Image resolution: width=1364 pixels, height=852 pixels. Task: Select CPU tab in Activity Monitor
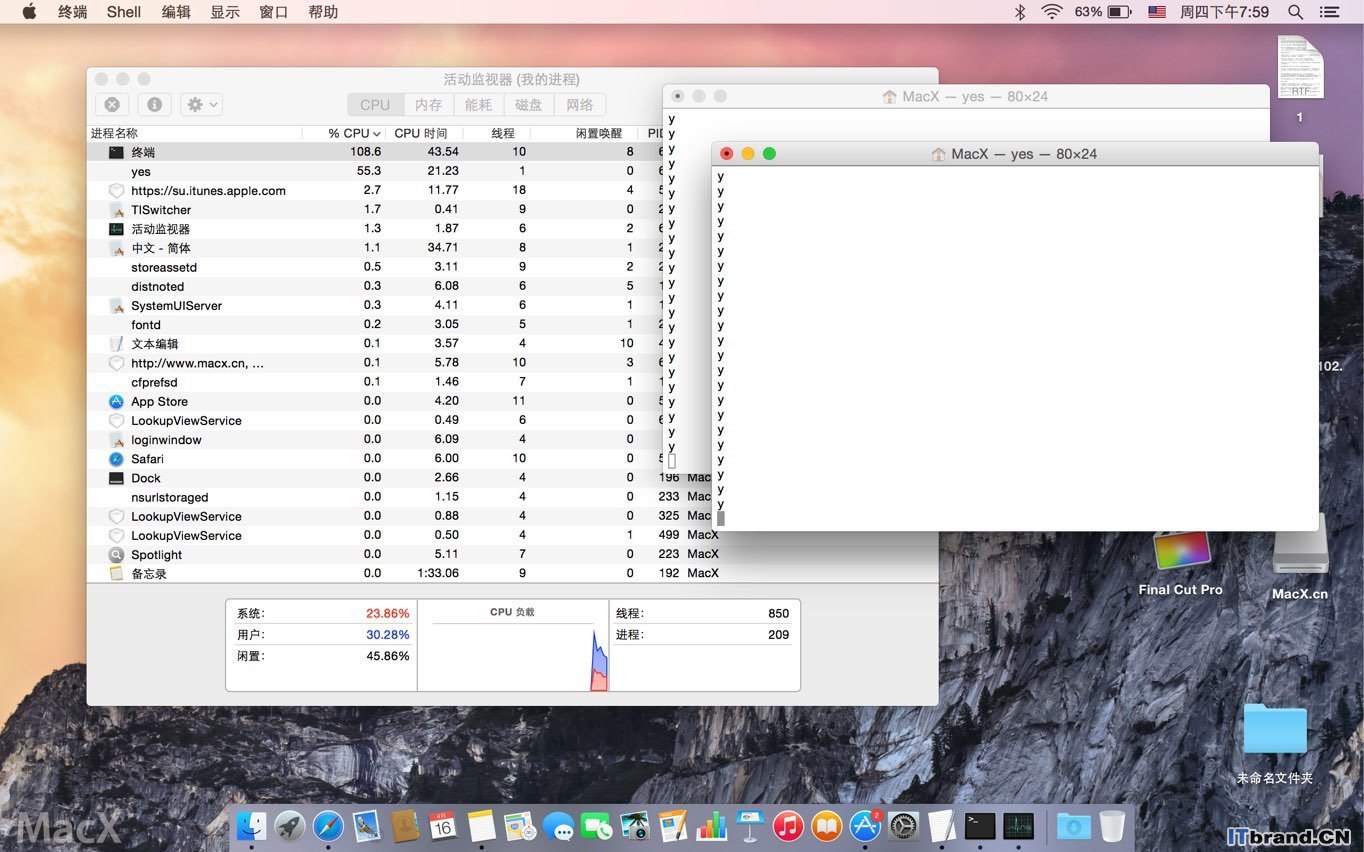click(375, 105)
